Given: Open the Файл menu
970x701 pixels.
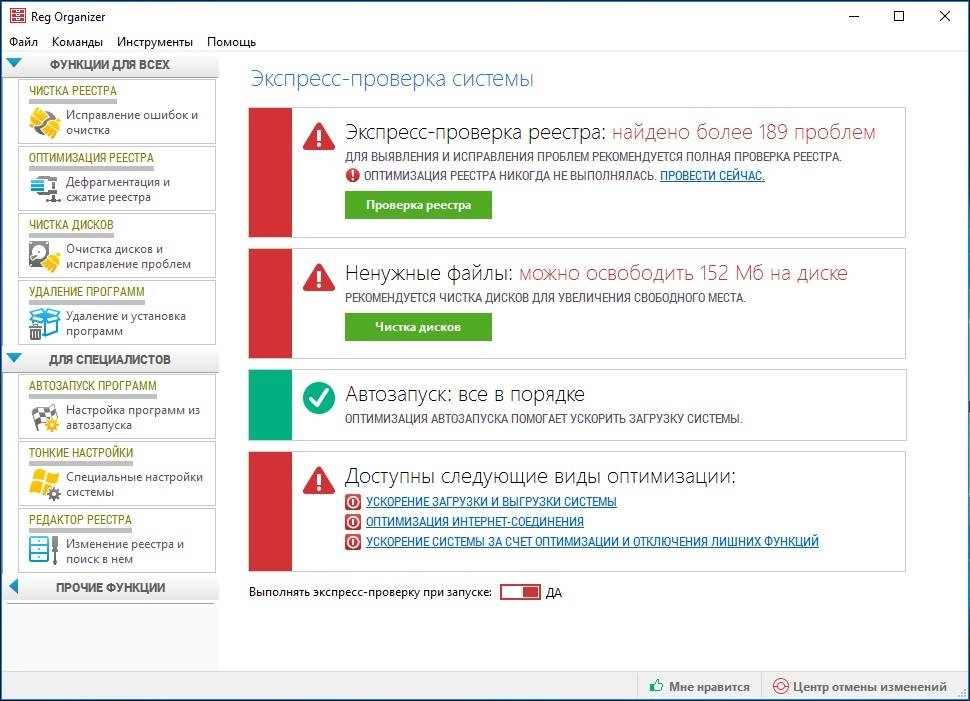Looking at the screenshot, I should 24,42.
